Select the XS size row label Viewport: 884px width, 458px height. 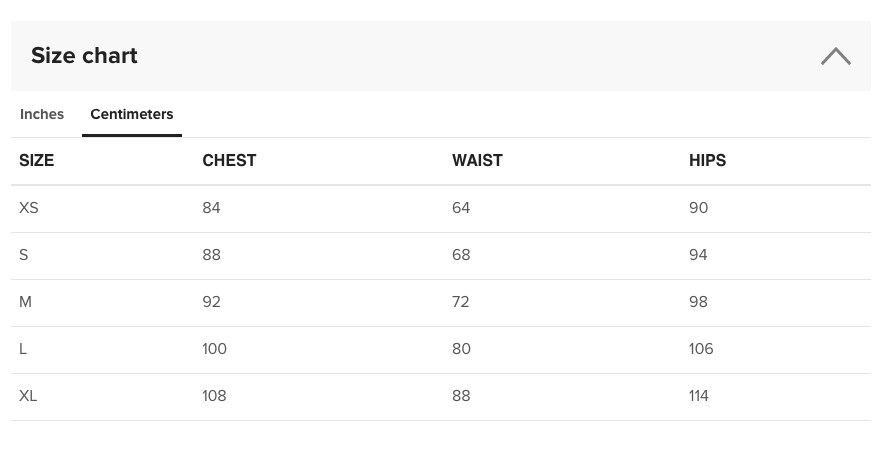click(29, 208)
